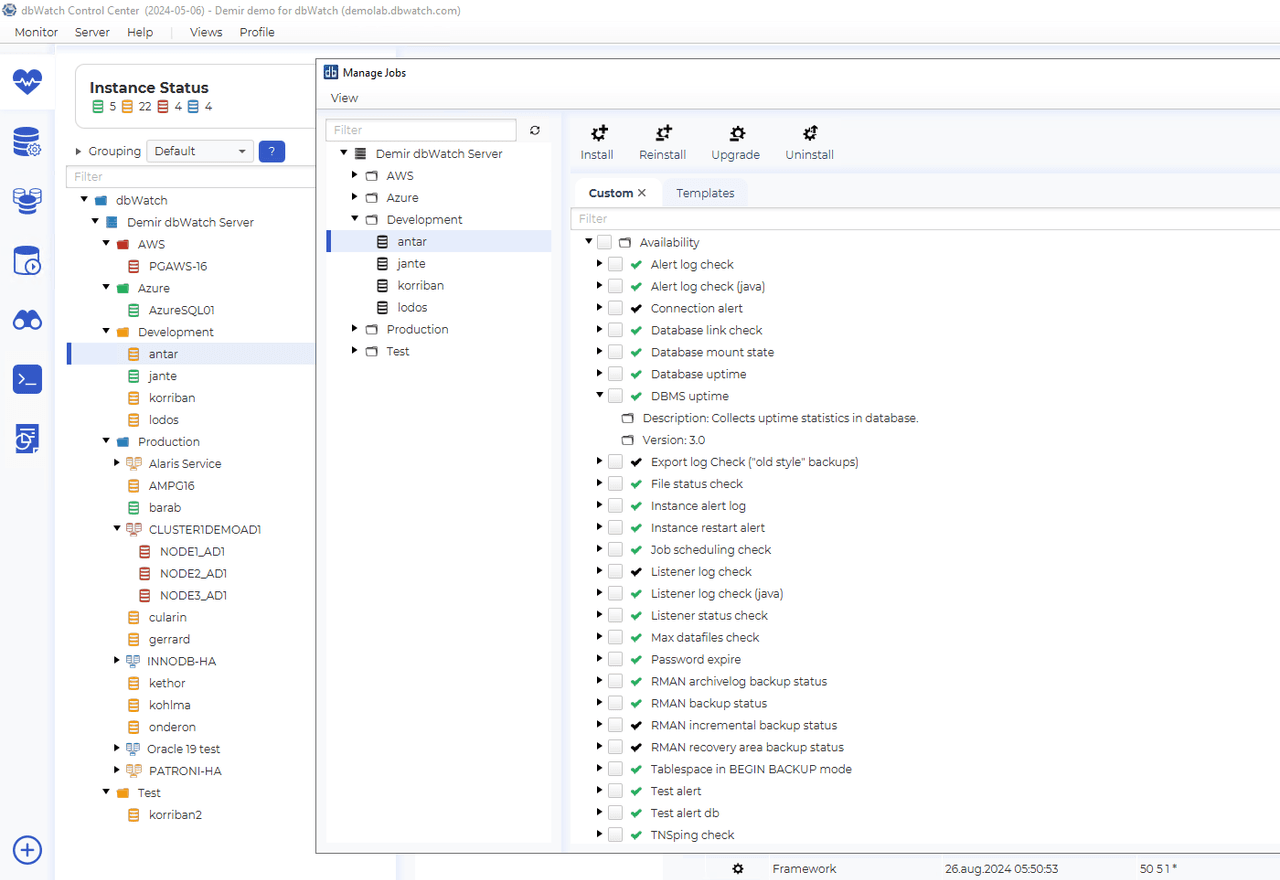Open the database farm sidebar icon

(x=27, y=201)
